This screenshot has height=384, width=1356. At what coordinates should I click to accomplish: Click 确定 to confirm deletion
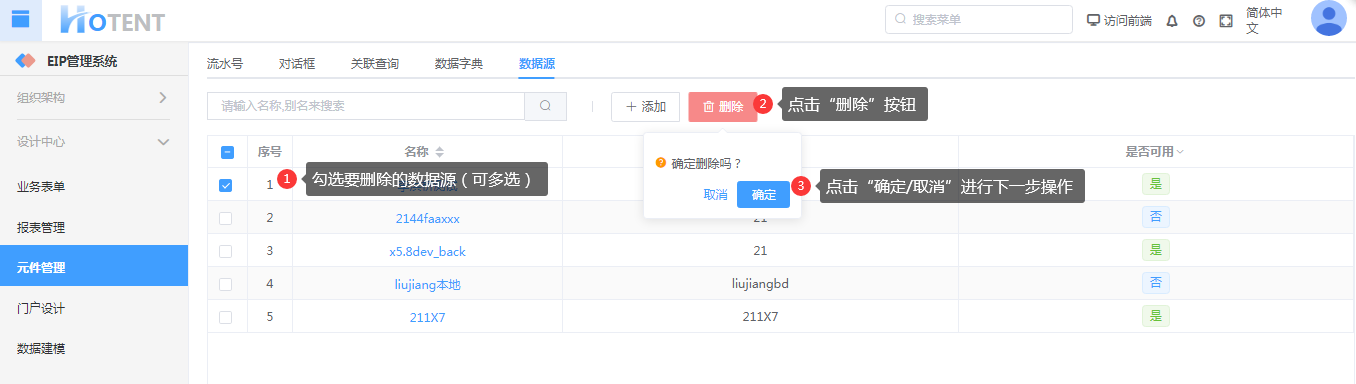coord(763,195)
